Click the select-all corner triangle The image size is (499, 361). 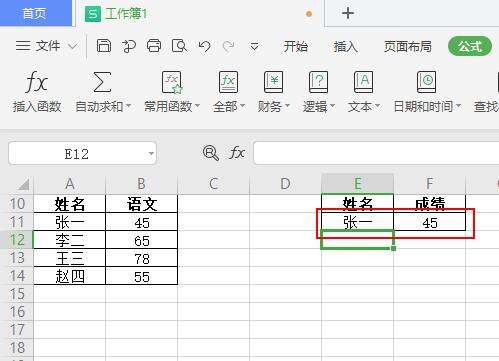coord(23,184)
